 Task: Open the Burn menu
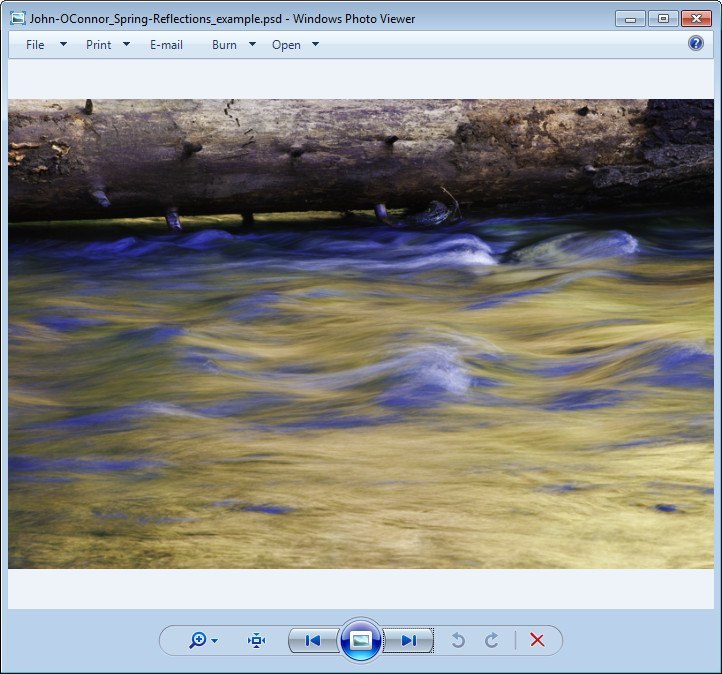[x=224, y=45]
